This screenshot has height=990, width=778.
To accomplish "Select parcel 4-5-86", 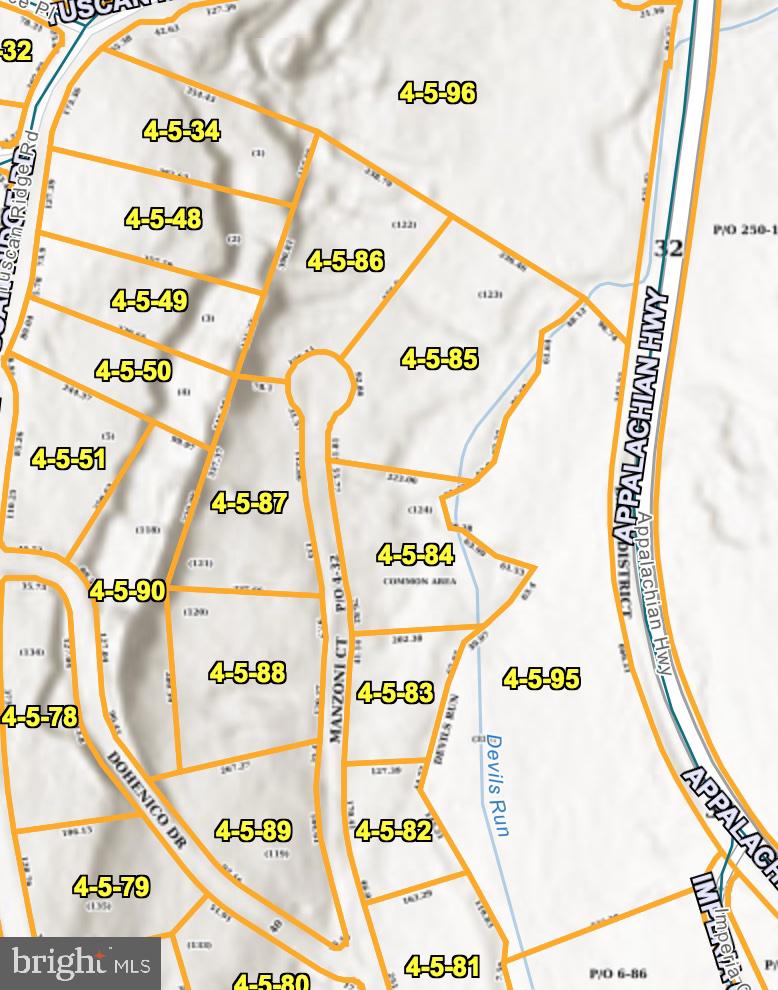I will click(346, 261).
